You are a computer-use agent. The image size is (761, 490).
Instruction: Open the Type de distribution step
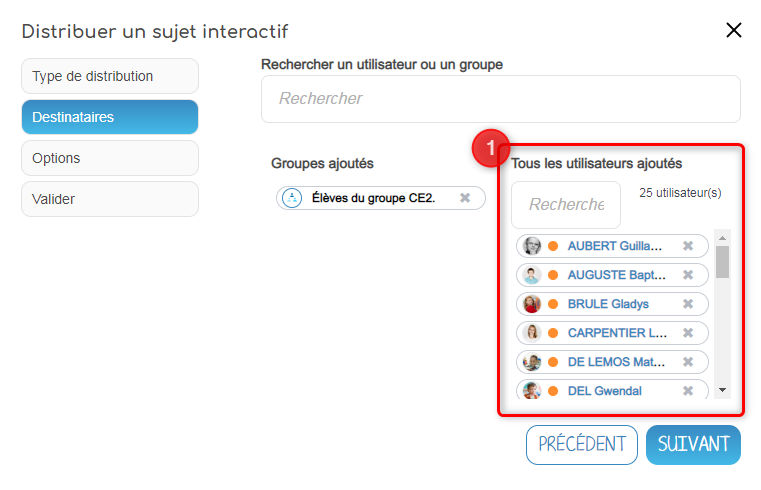pos(110,76)
